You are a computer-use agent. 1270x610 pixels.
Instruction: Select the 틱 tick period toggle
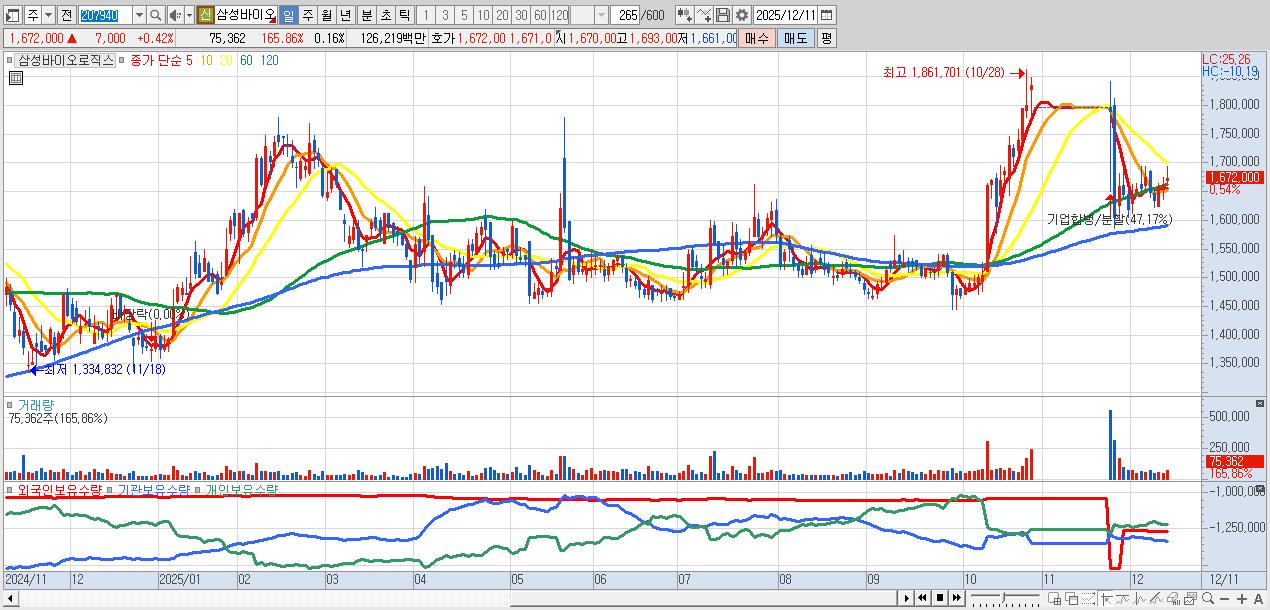tap(405, 15)
